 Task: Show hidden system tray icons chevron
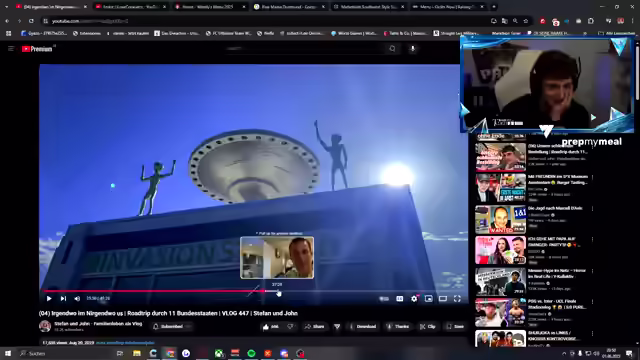tap(564, 353)
